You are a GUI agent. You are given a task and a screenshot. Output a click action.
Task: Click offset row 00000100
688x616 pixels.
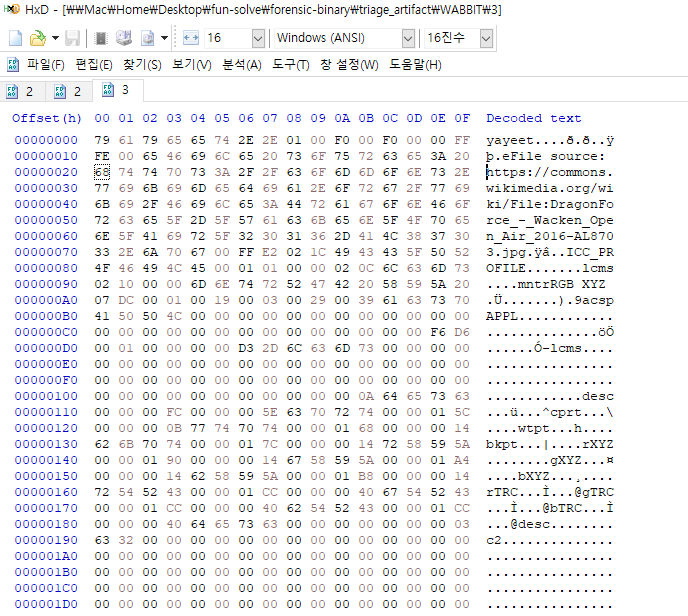46,396
